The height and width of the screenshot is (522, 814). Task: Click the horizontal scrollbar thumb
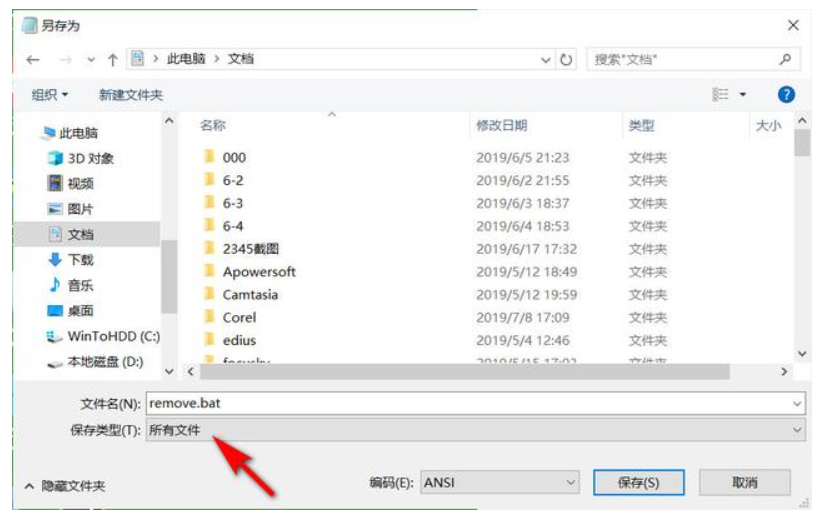(x=465, y=372)
